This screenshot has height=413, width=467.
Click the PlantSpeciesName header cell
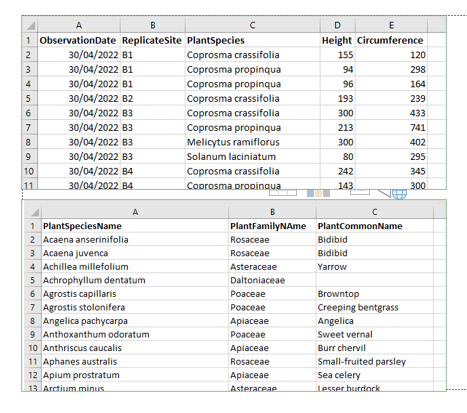pos(135,226)
